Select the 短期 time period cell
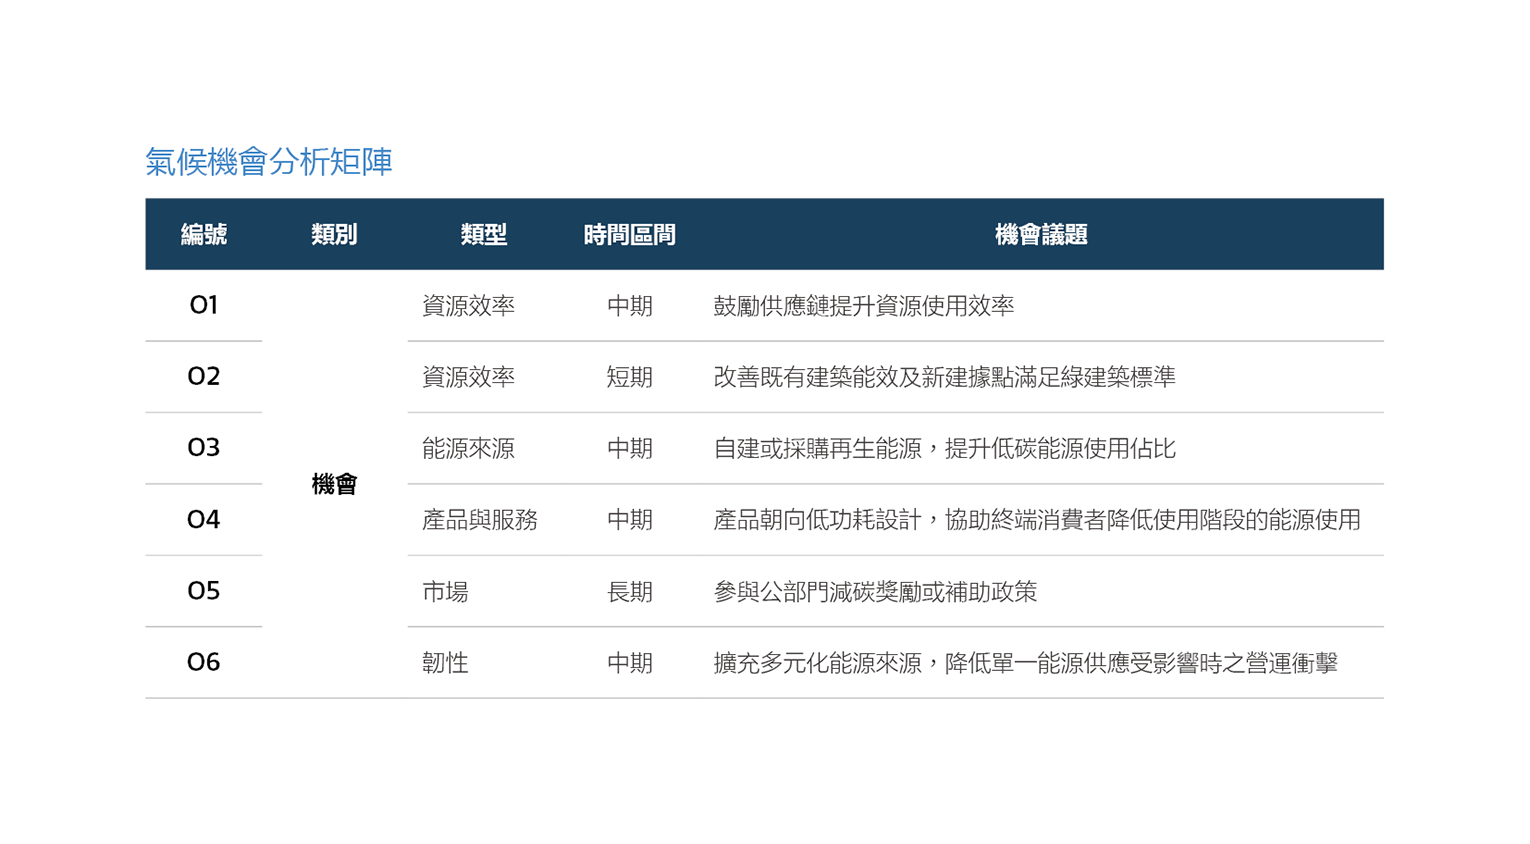Screen dimensions: 1530x844 (x=629, y=378)
